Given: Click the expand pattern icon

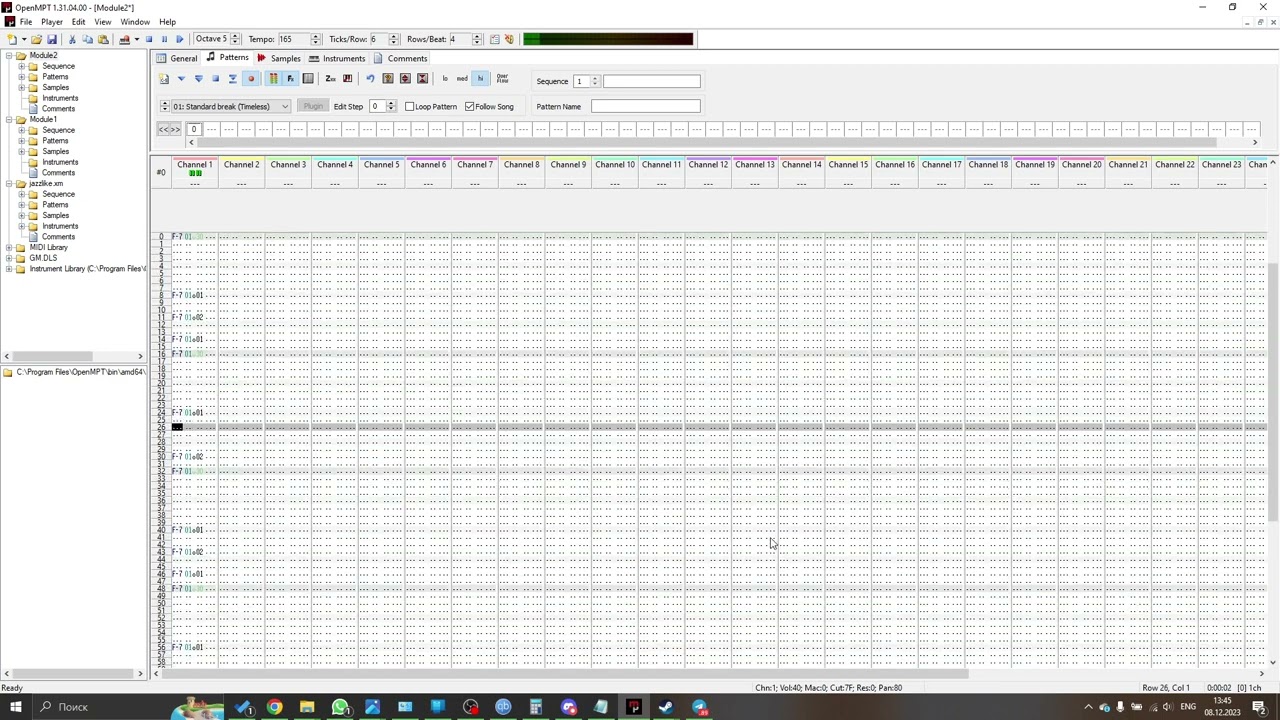Looking at the screenshot, I should click(405, 79).
